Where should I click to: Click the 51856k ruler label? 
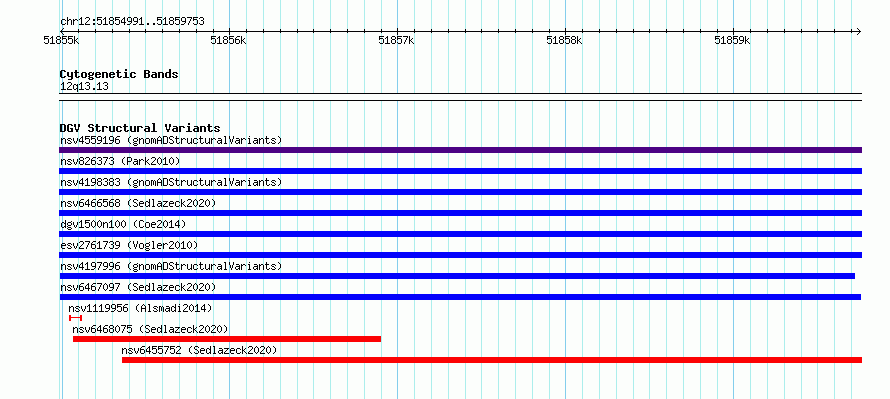pyautogui.click(x=228, y=40)
